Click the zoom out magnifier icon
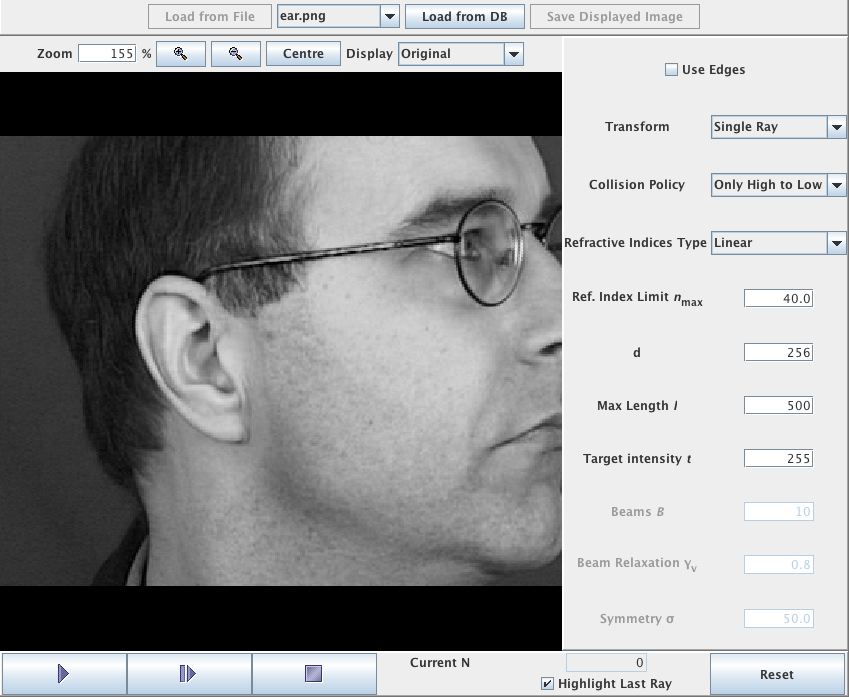The width and height of the screenshot is (849, 699). coord(236,54)
